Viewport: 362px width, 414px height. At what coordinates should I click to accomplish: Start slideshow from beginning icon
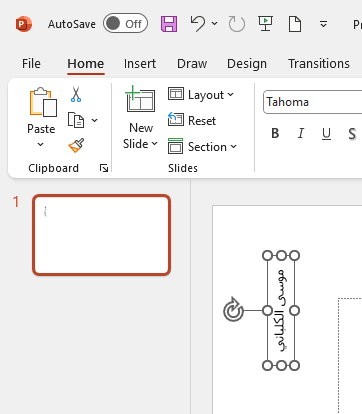pos(265,24)
